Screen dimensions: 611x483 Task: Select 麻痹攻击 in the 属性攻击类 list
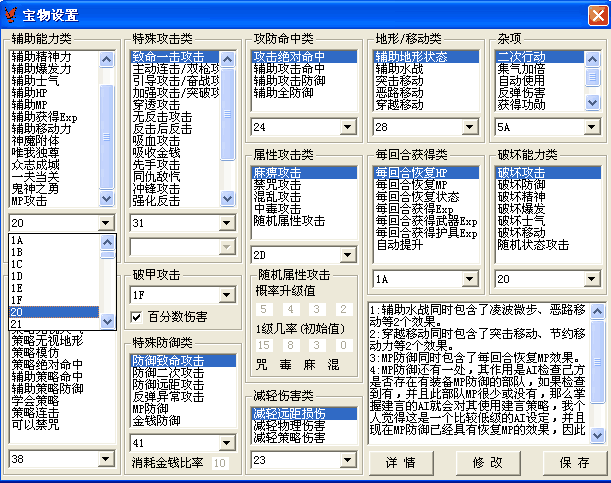tap(277, 173)
